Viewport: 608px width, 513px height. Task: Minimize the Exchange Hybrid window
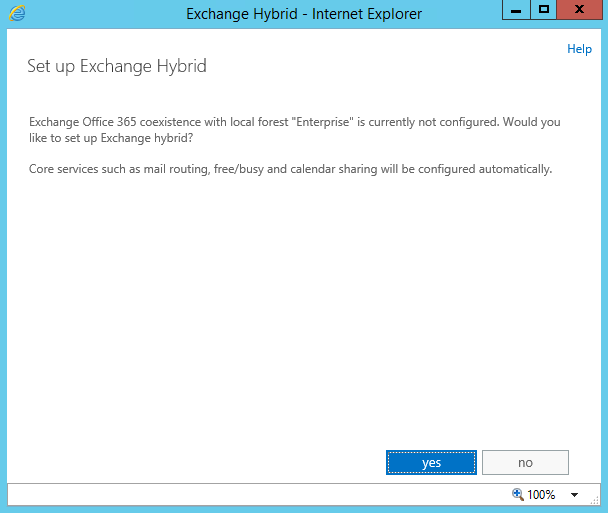tap(516, 10)
